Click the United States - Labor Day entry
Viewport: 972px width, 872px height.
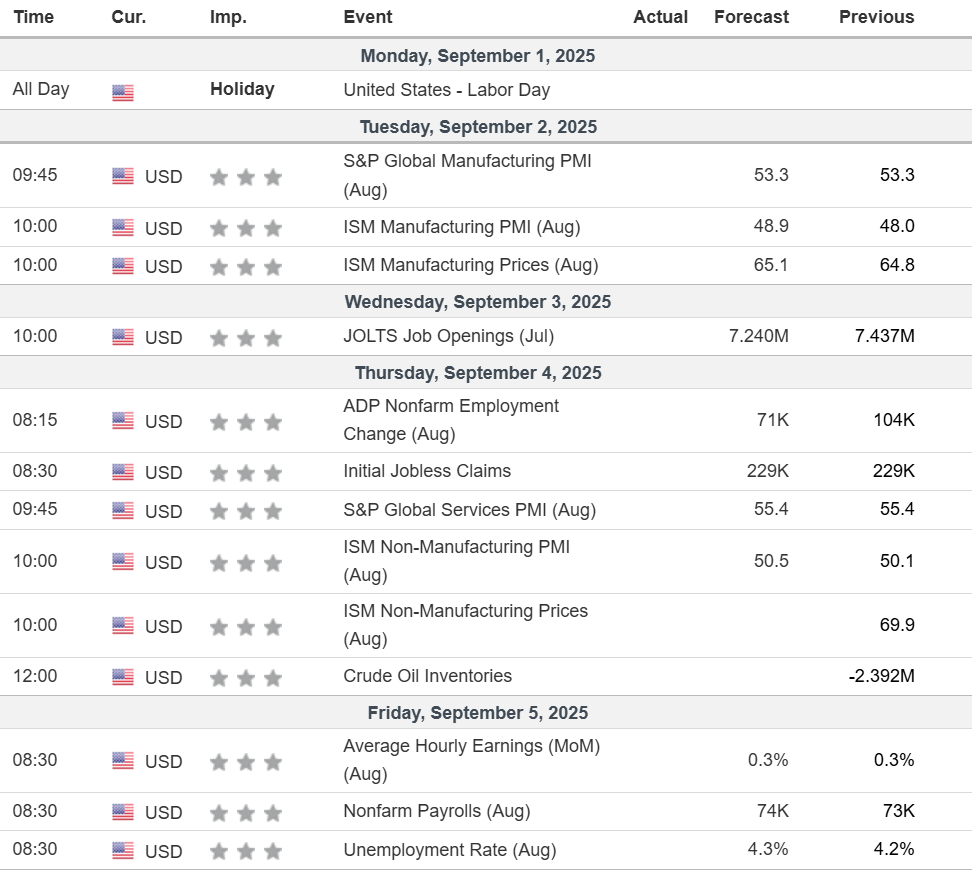coord(447,90)
